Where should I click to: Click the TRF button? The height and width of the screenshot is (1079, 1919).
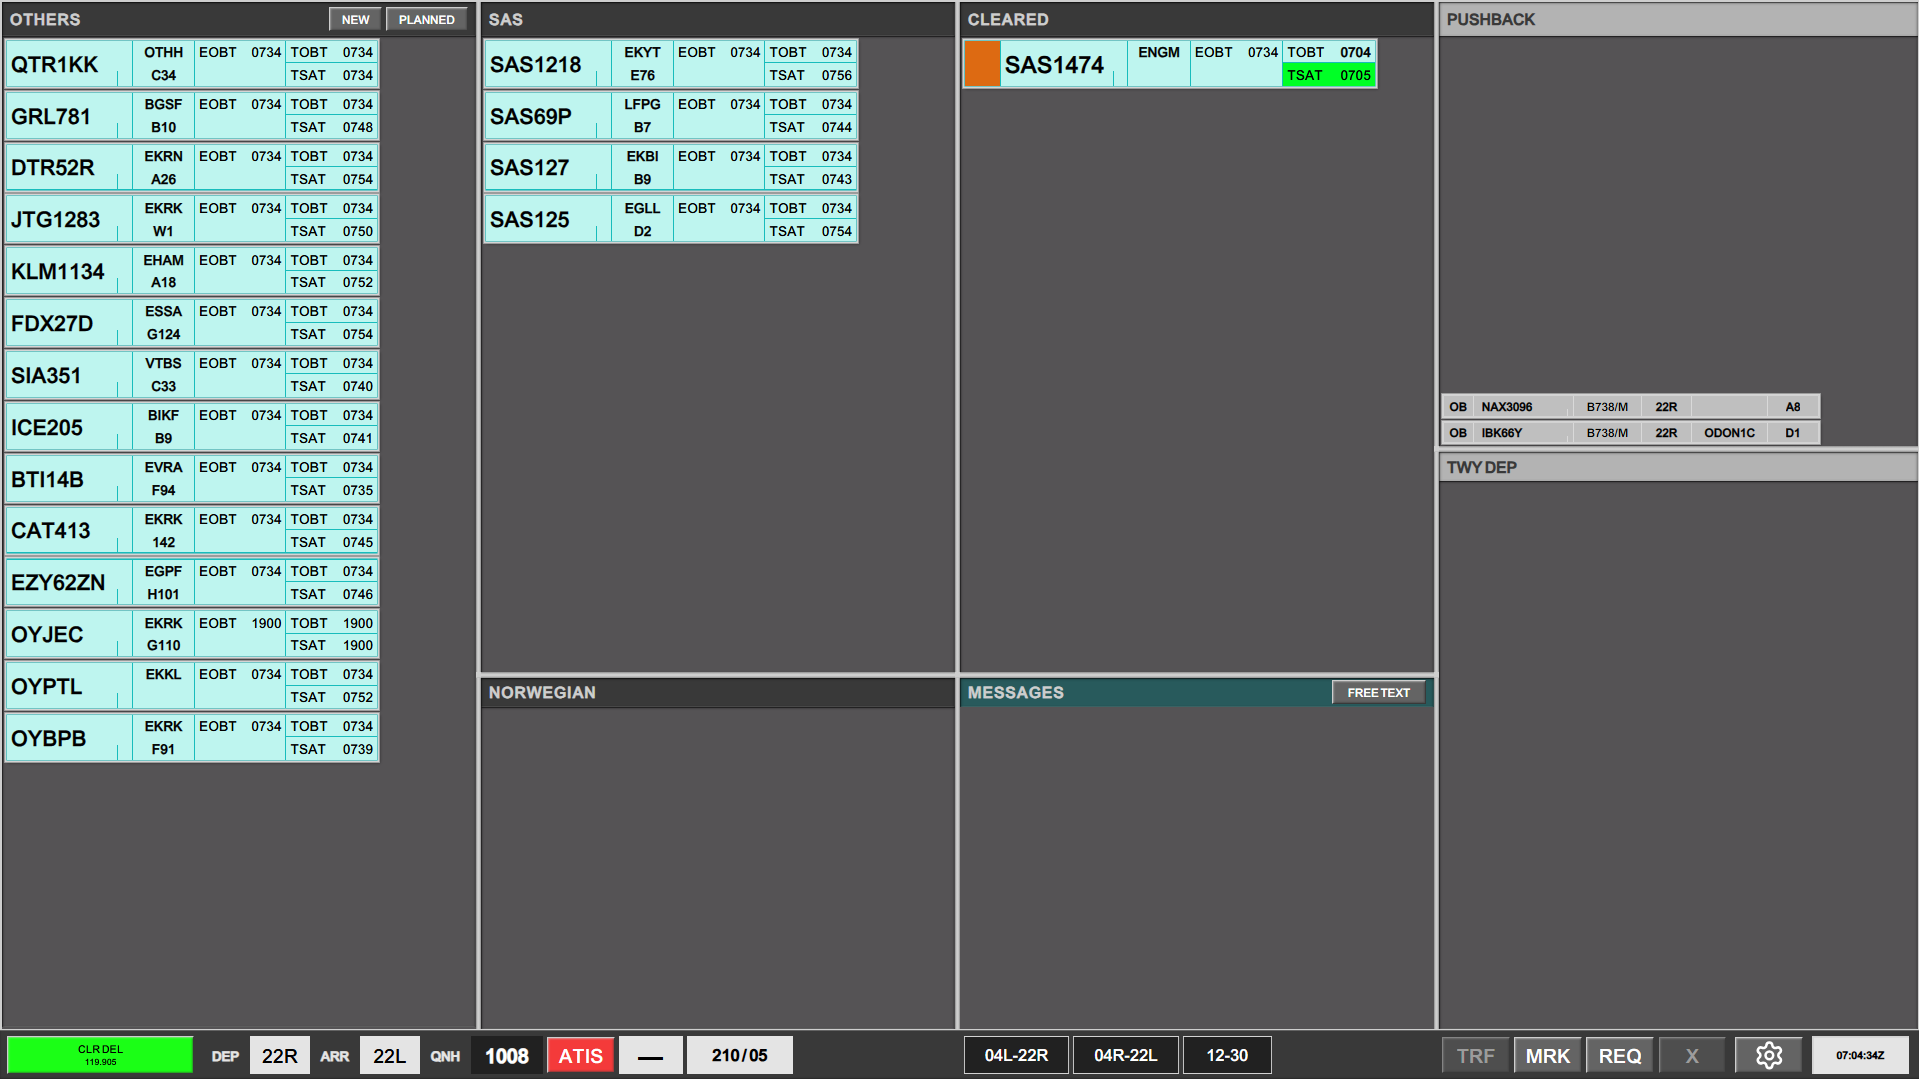[x=1475, y=1055]
